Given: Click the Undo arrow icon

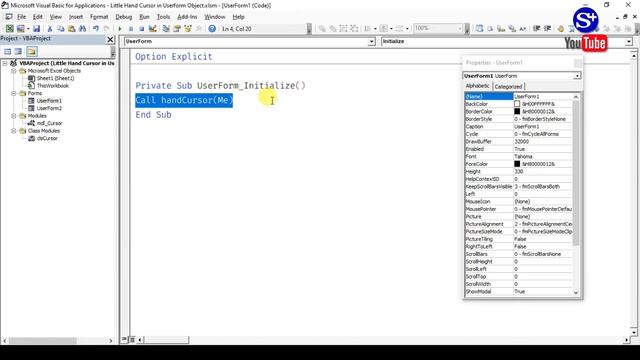Looking at the screenshot, I should click(x=96, y=29).
